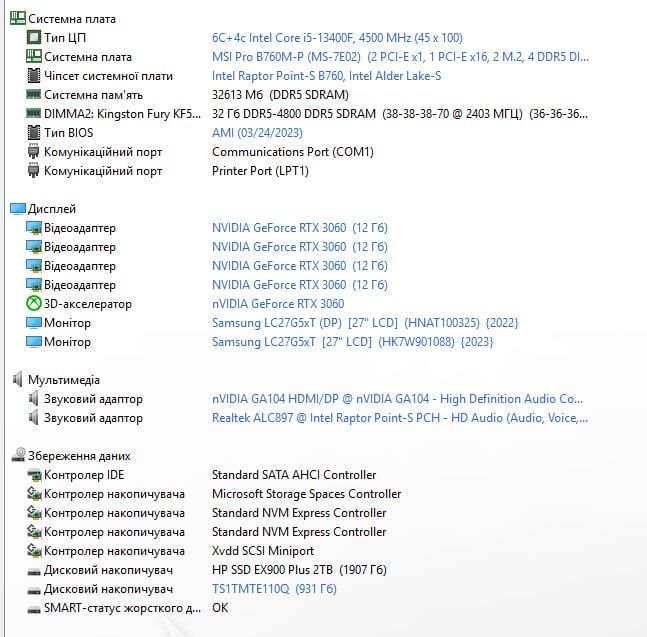
Task: Open the MSI Pro B760M-P motherboard link
Action: tap(400, 57)
